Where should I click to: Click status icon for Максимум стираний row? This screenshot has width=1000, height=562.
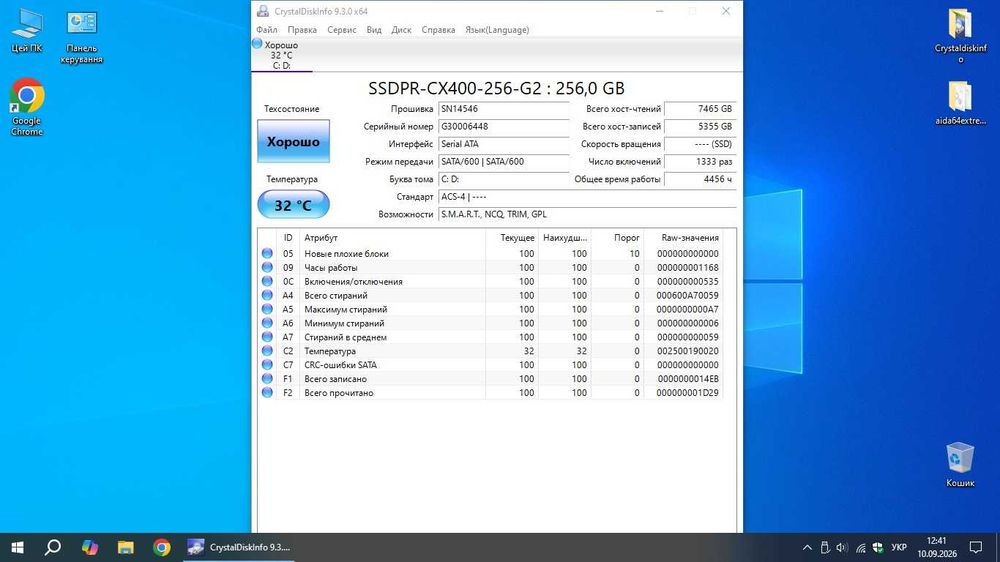[267, 309]
